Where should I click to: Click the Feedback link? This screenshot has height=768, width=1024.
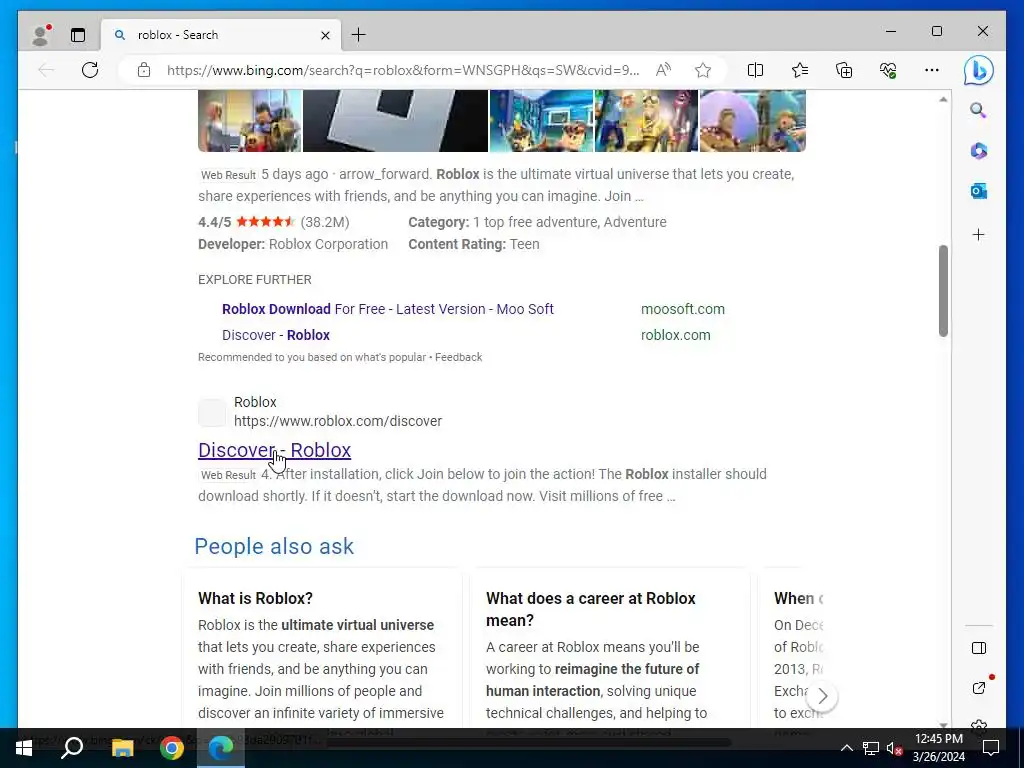[458, 357]
